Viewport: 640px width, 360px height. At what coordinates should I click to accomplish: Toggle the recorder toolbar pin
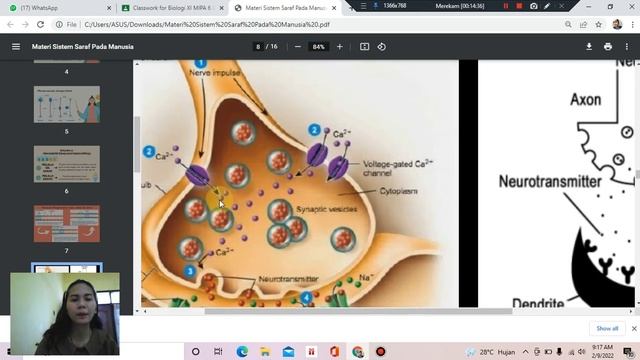[375, 6]
